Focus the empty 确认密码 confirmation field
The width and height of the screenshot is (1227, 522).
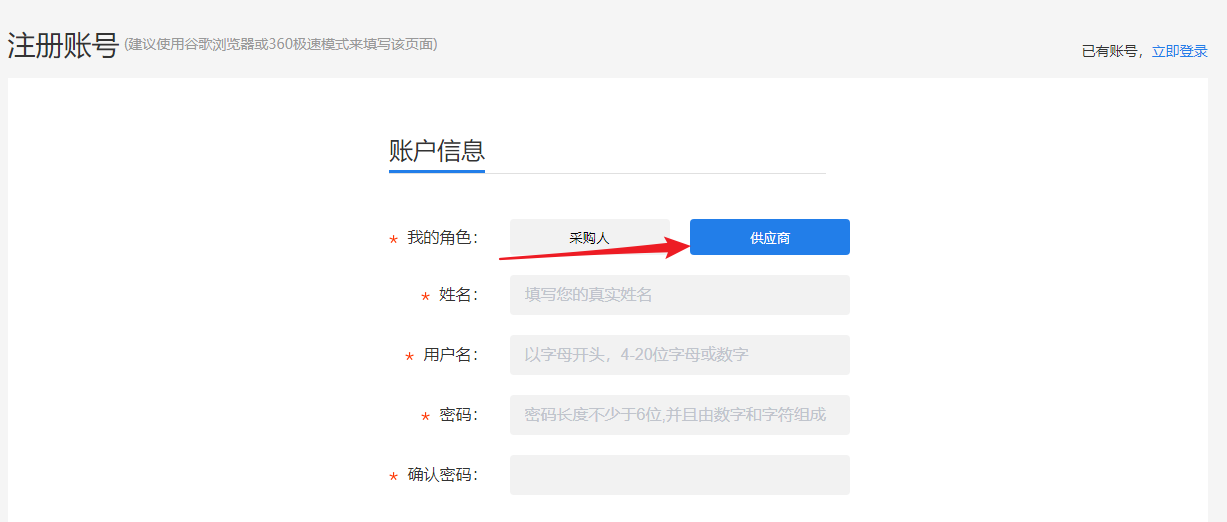point(679,475)
